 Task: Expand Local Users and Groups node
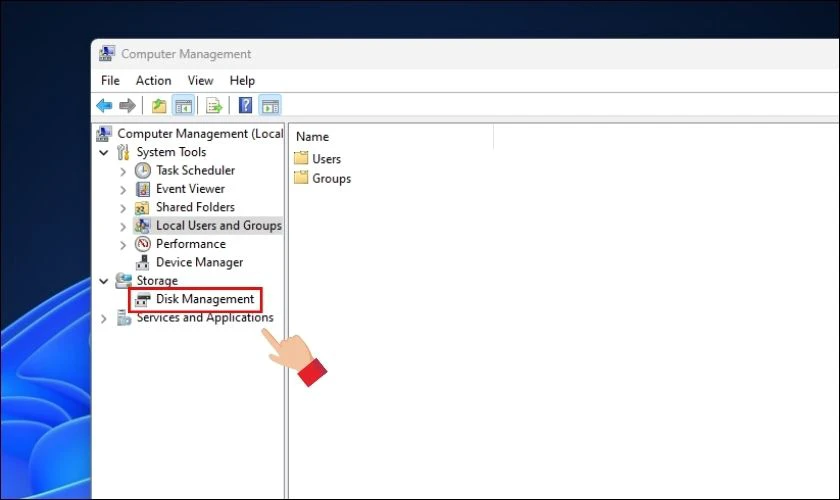click(x=123, y=227)
